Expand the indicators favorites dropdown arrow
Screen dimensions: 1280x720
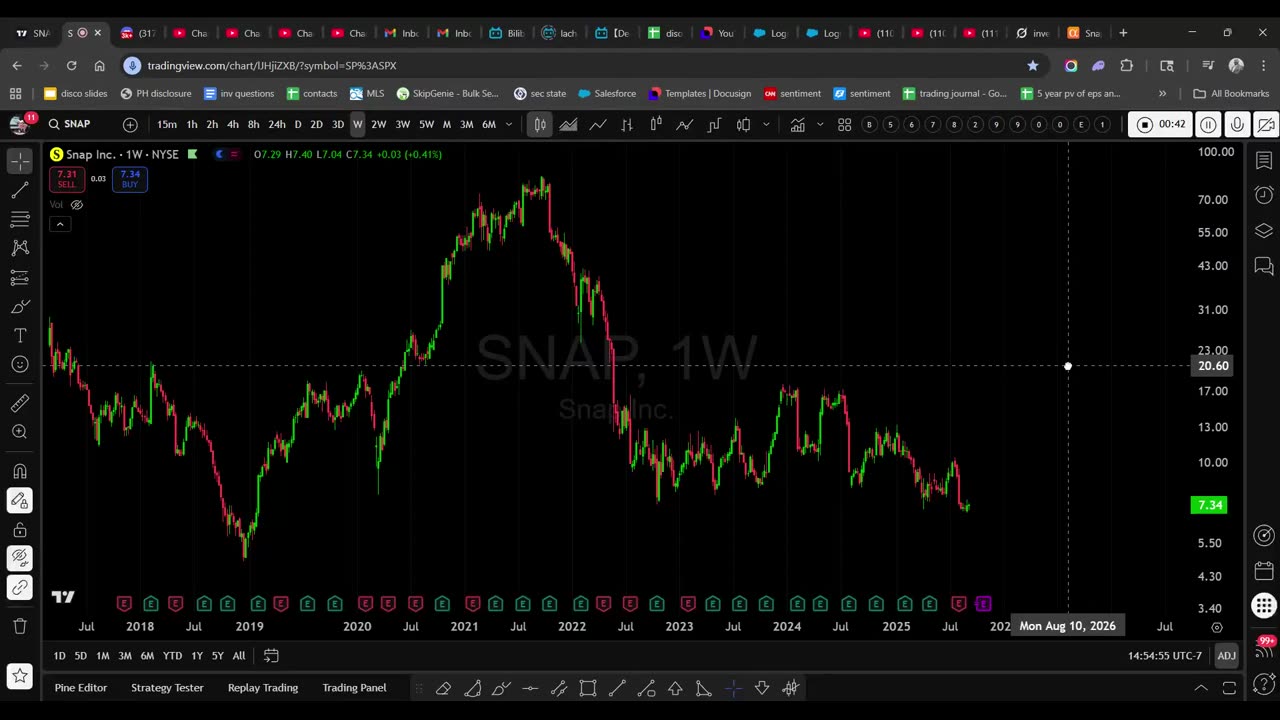821,124
